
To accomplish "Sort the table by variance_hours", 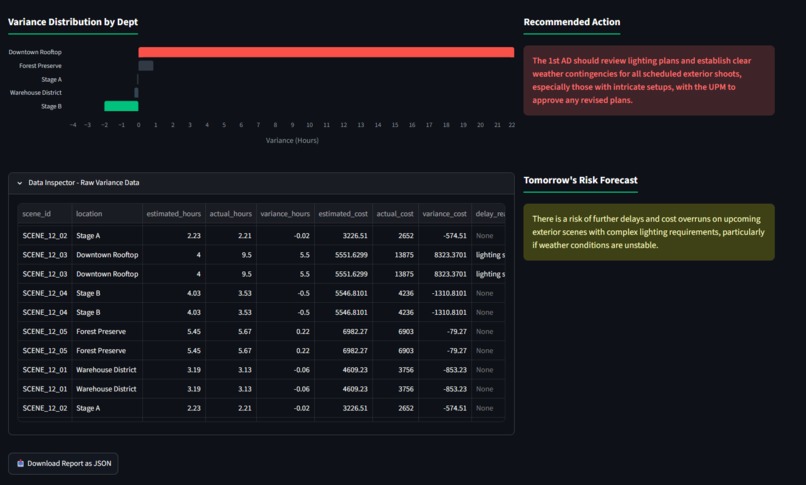I will (x=285, y=214).
